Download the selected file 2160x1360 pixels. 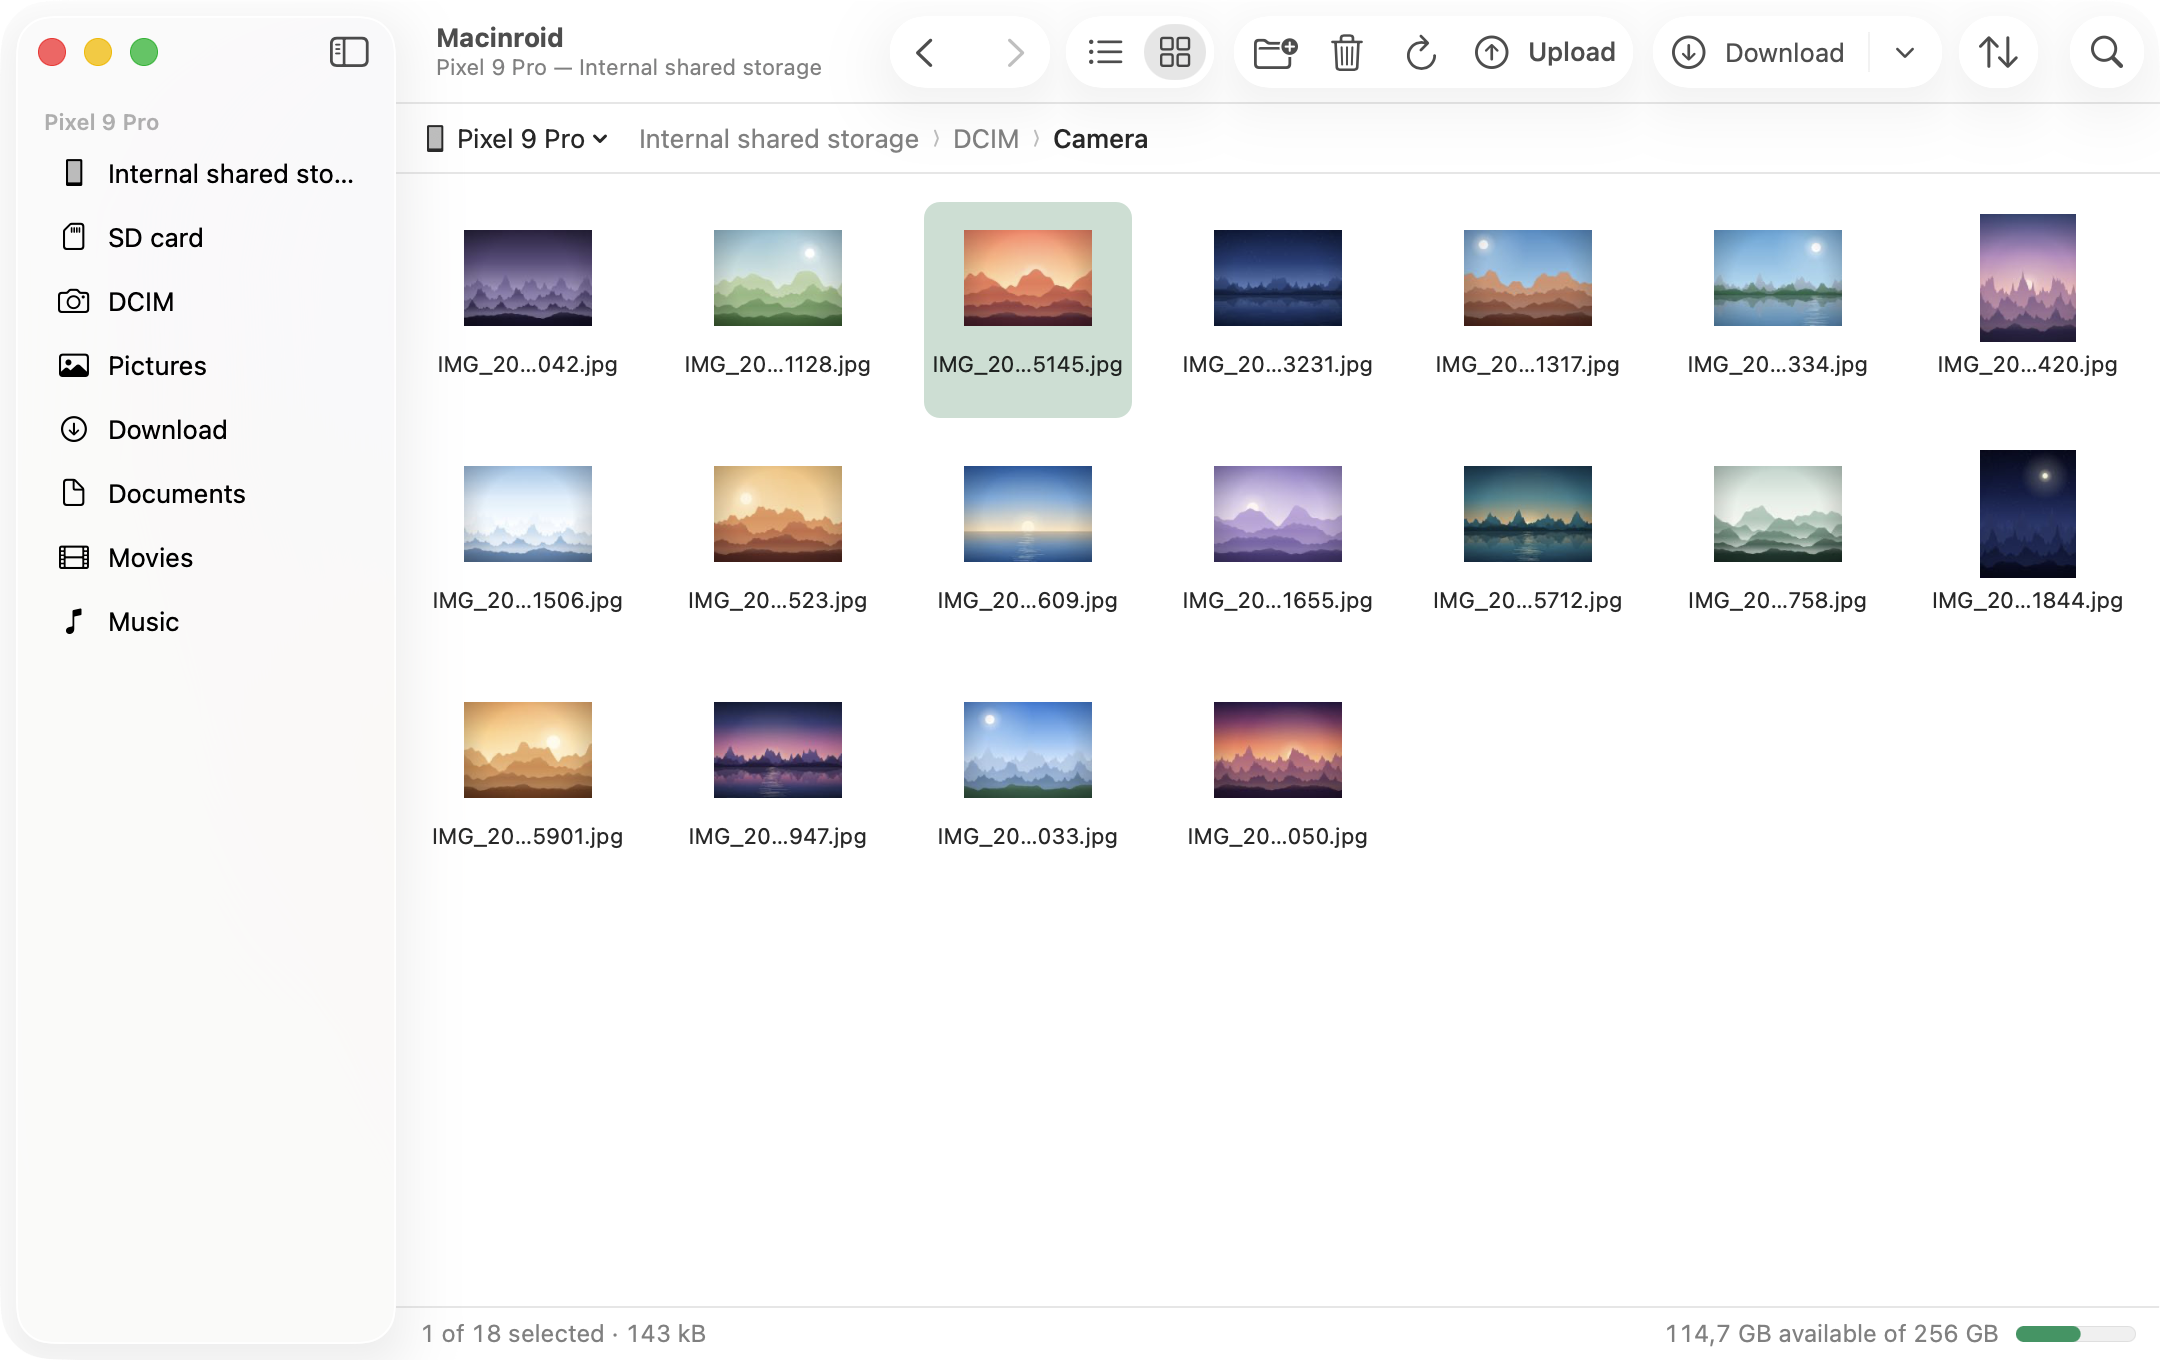pyautogui.click(x=1759, y=52)
